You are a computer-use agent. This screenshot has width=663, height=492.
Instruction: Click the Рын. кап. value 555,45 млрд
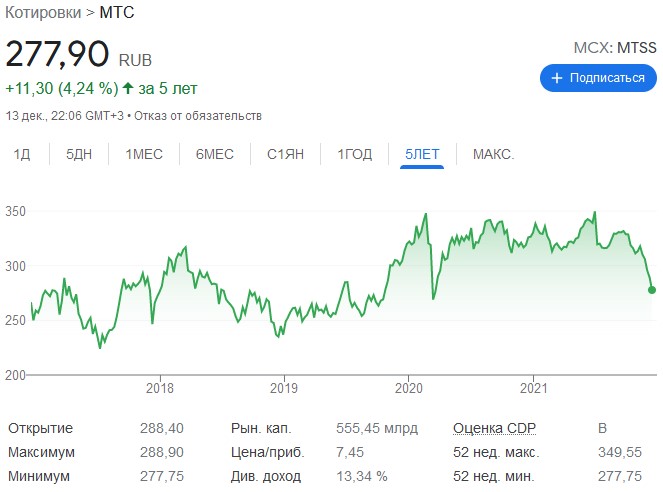pos(377,428)
